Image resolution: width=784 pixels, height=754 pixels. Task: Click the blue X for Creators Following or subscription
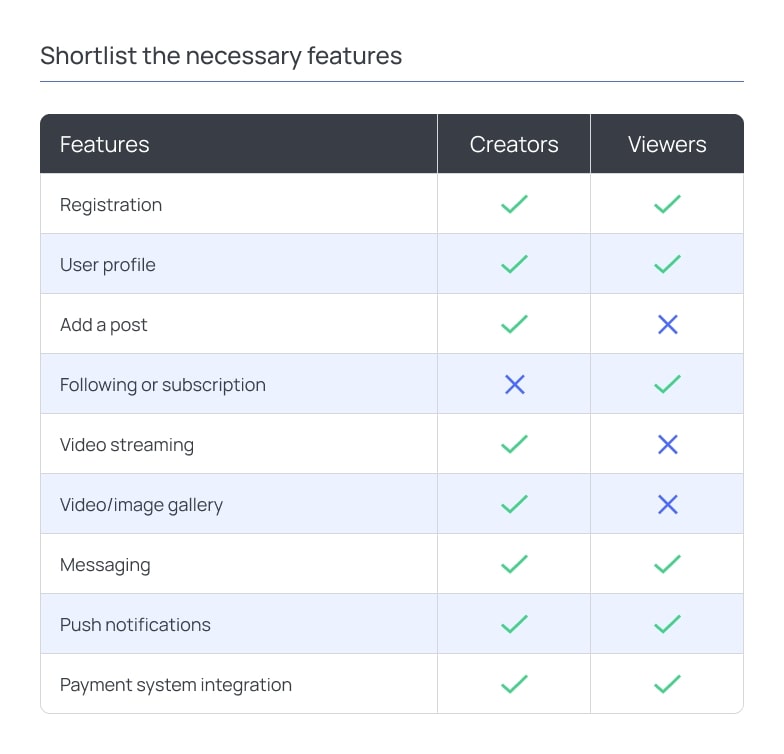tap(514, 384)
